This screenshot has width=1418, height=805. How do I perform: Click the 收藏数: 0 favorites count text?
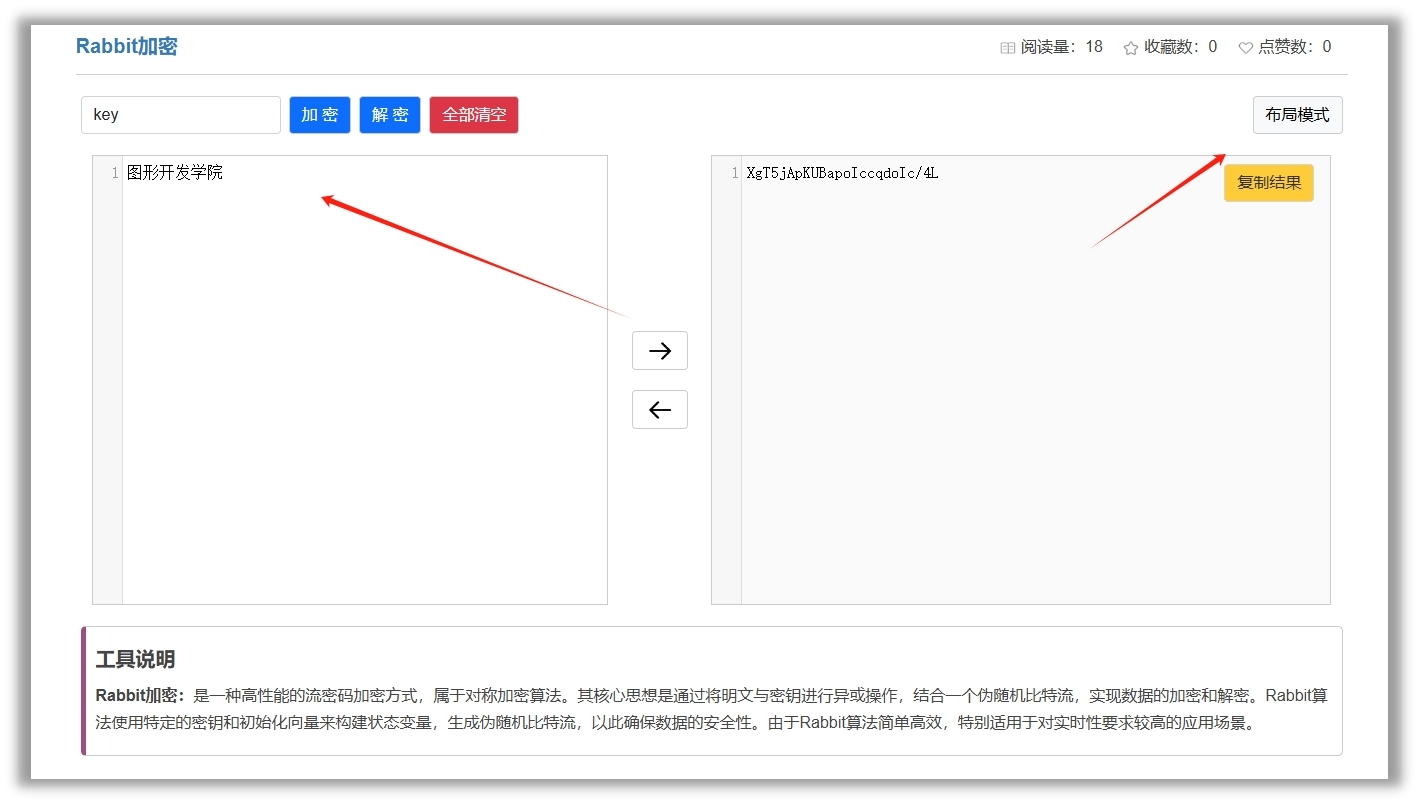pos(1181,47)
